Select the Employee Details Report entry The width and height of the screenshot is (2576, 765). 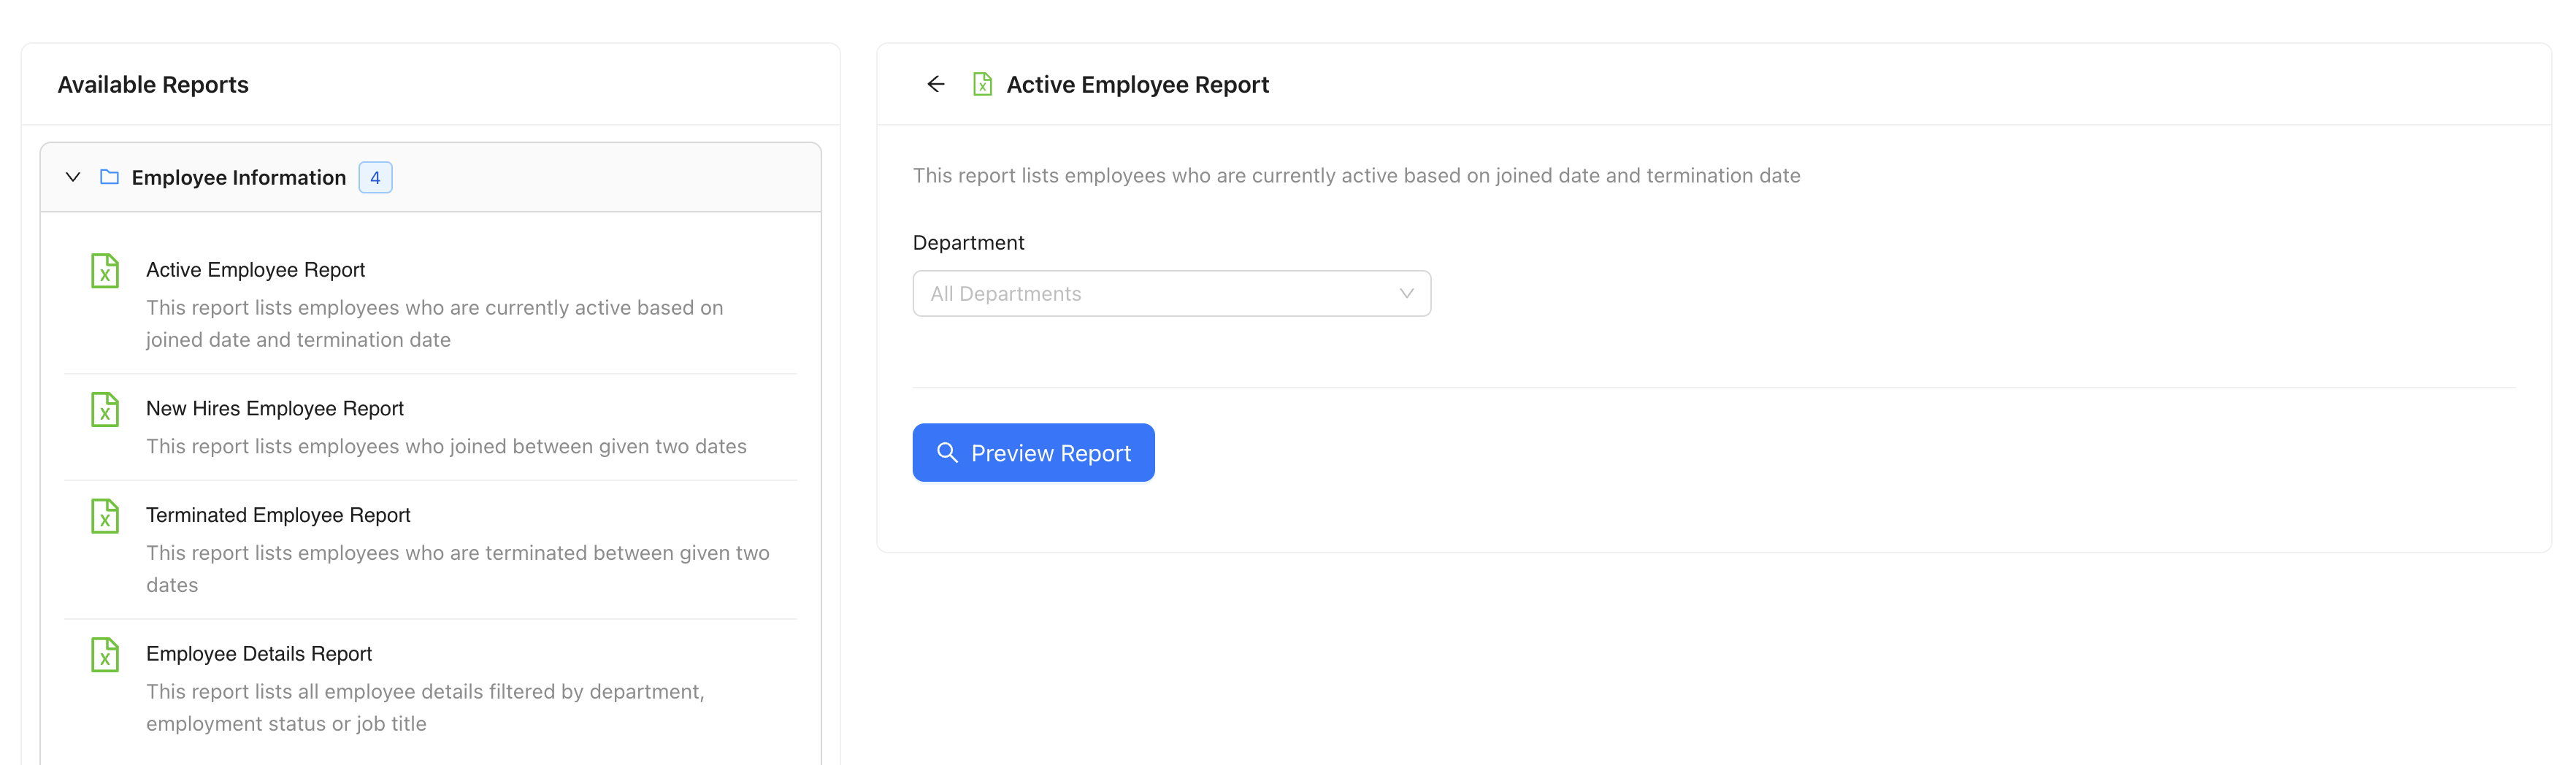pos(259,653)
